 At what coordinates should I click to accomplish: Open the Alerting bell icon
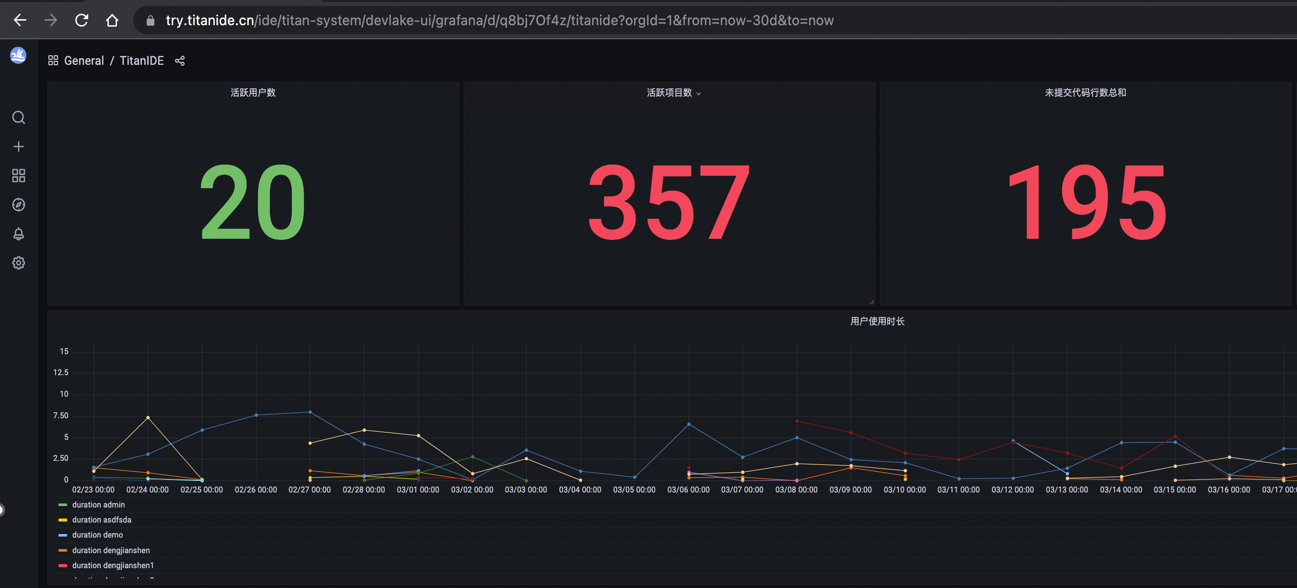pos(18,234)
